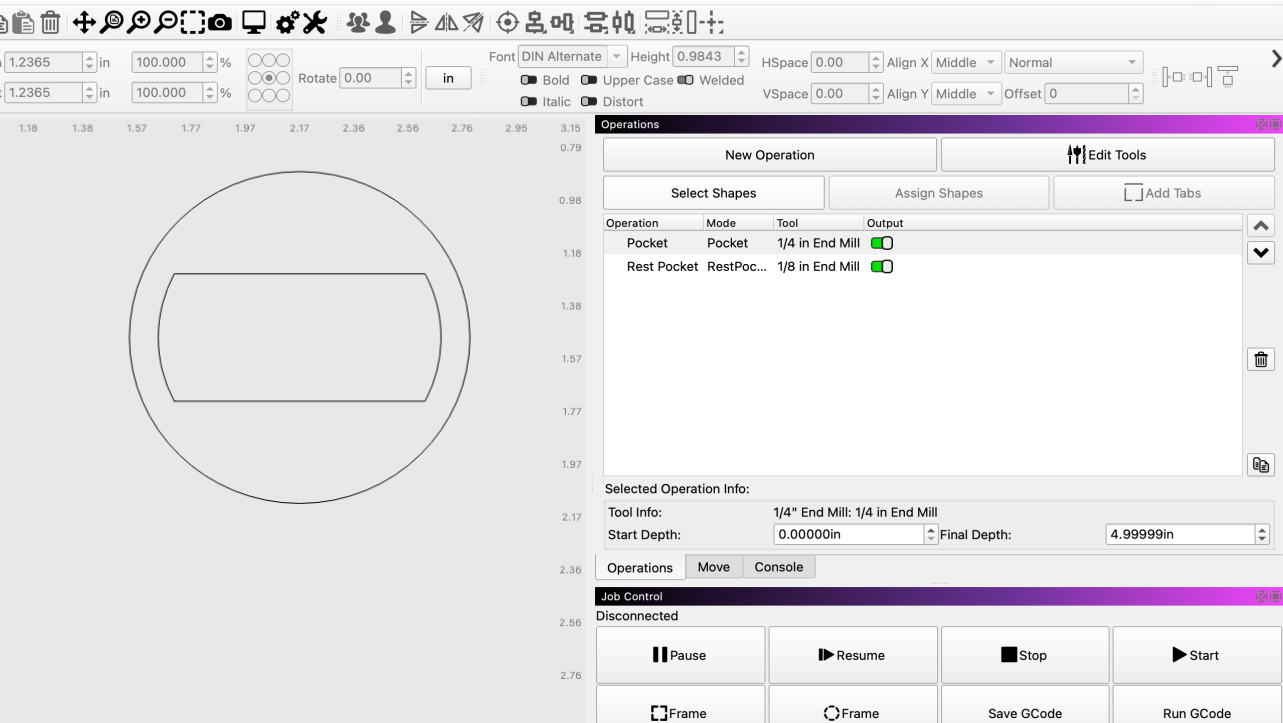Toggle the Welded text switch
Screen dimensions: 1283x723
pyautogui.click(x=685, y=80)
